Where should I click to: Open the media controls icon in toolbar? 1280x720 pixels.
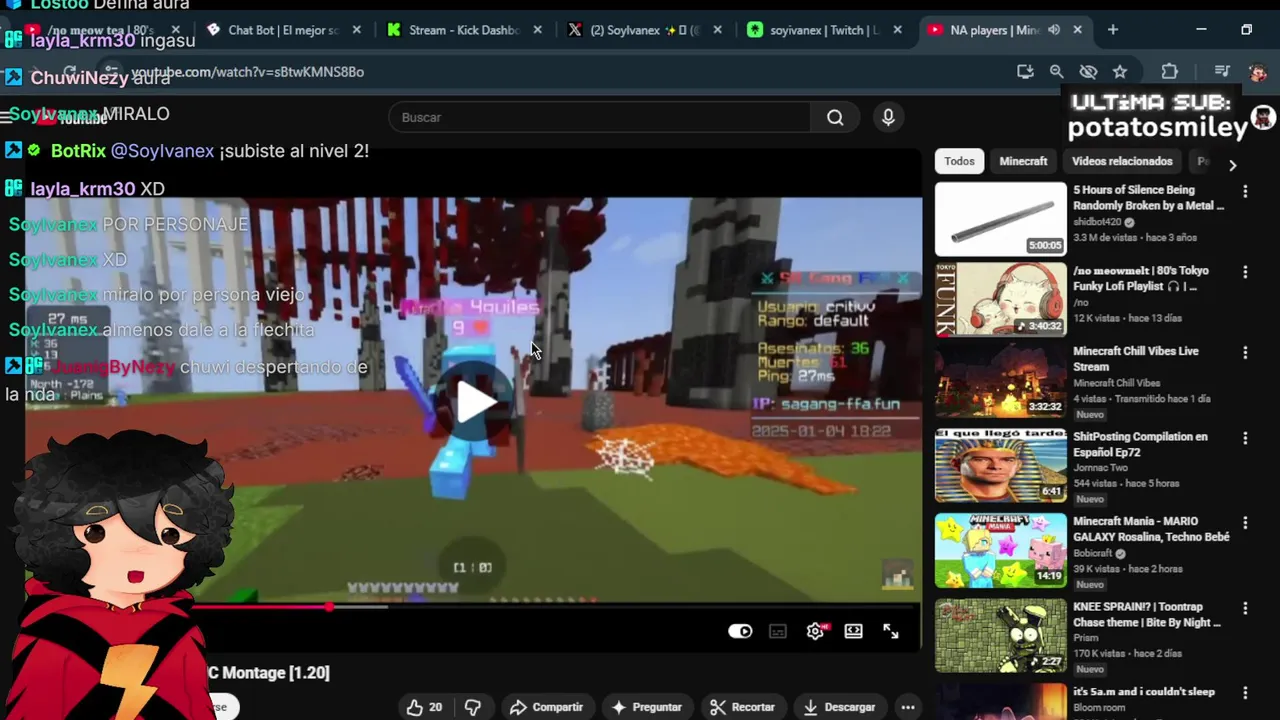(x=1221, y=72)
